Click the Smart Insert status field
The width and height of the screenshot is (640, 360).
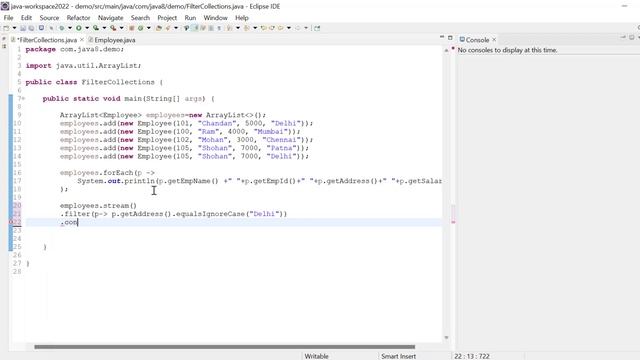(398, 356)
